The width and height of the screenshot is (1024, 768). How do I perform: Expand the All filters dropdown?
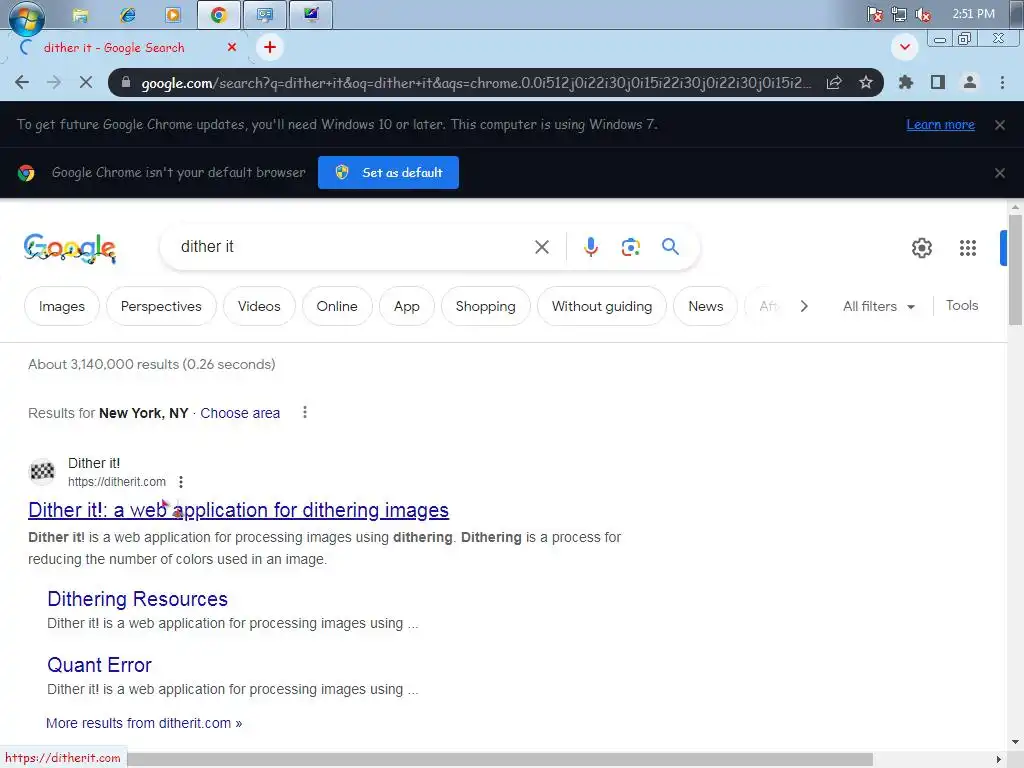click(879, 306)
